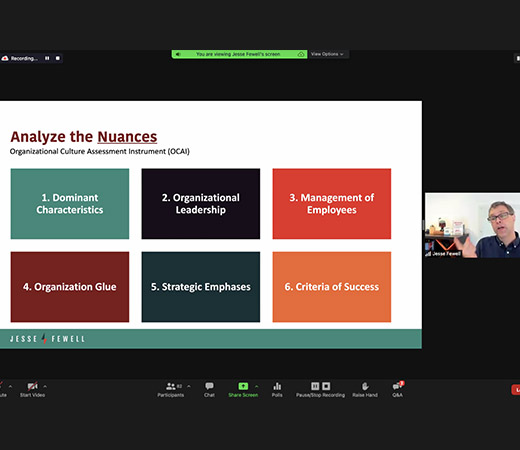Click the Jesse Fewell video thumbnail
520x450 pixels.
[472, 225]
